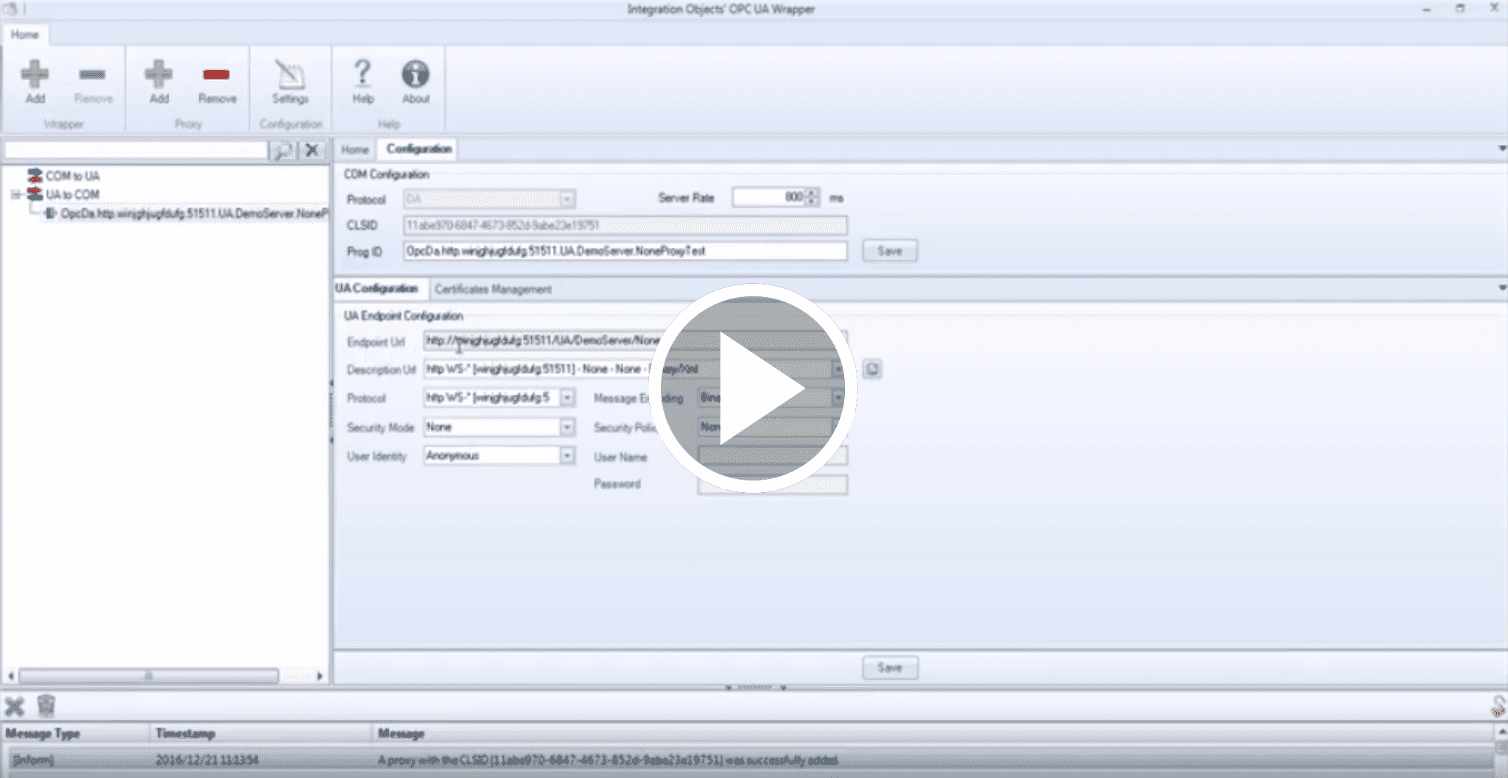Open the UA Endpoint Protocol dropdown

(568, 397)
